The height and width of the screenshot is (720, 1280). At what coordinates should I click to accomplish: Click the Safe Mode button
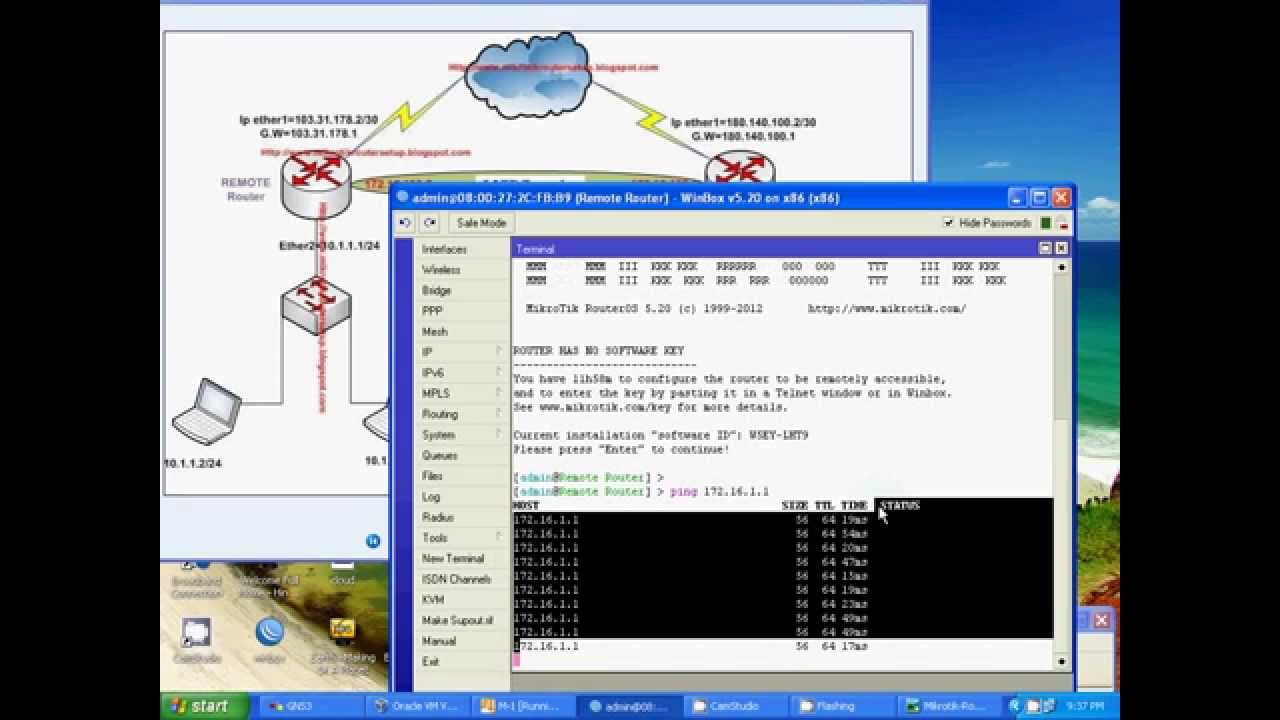point(481,223)
